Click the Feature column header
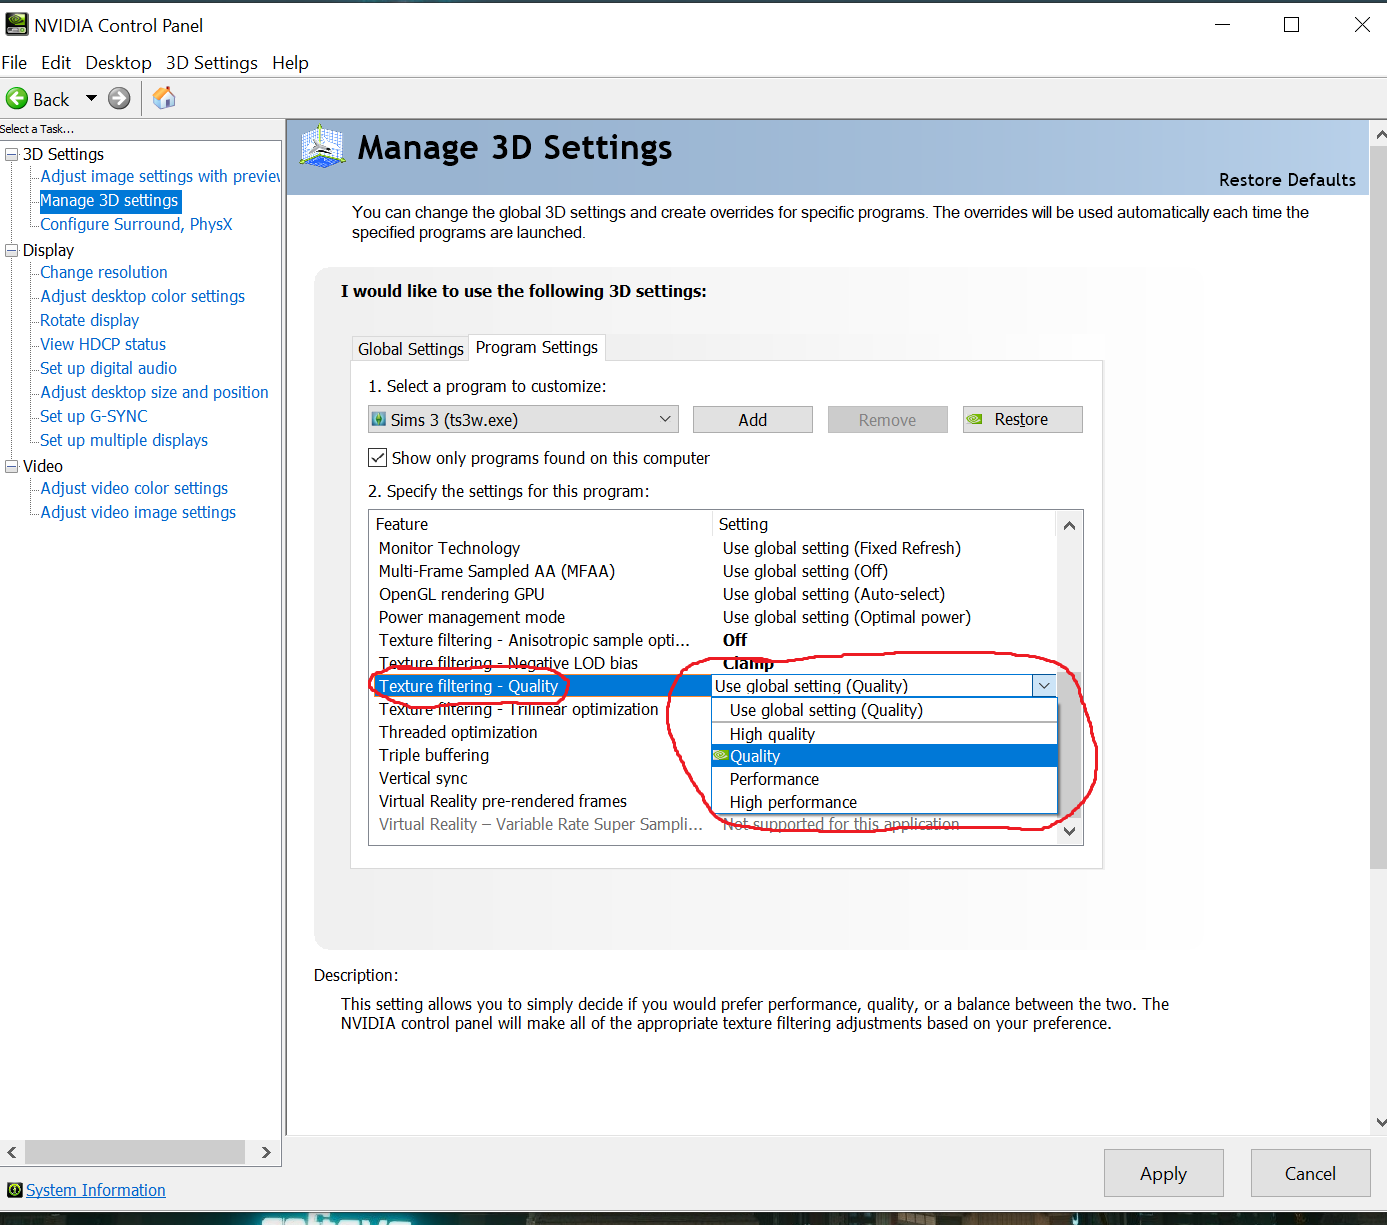The height and width of the screenshot is (1225, 1387). (541, 524)
